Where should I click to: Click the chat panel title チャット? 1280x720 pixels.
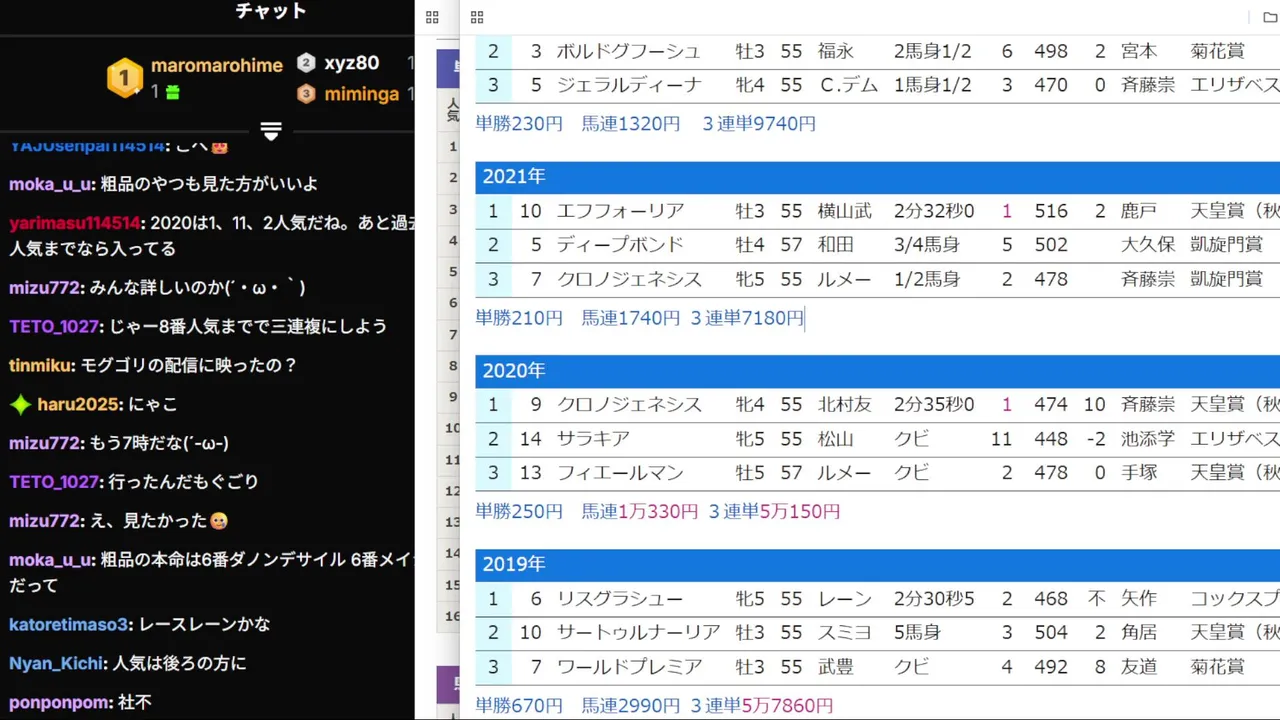click(x=271, y=11)
